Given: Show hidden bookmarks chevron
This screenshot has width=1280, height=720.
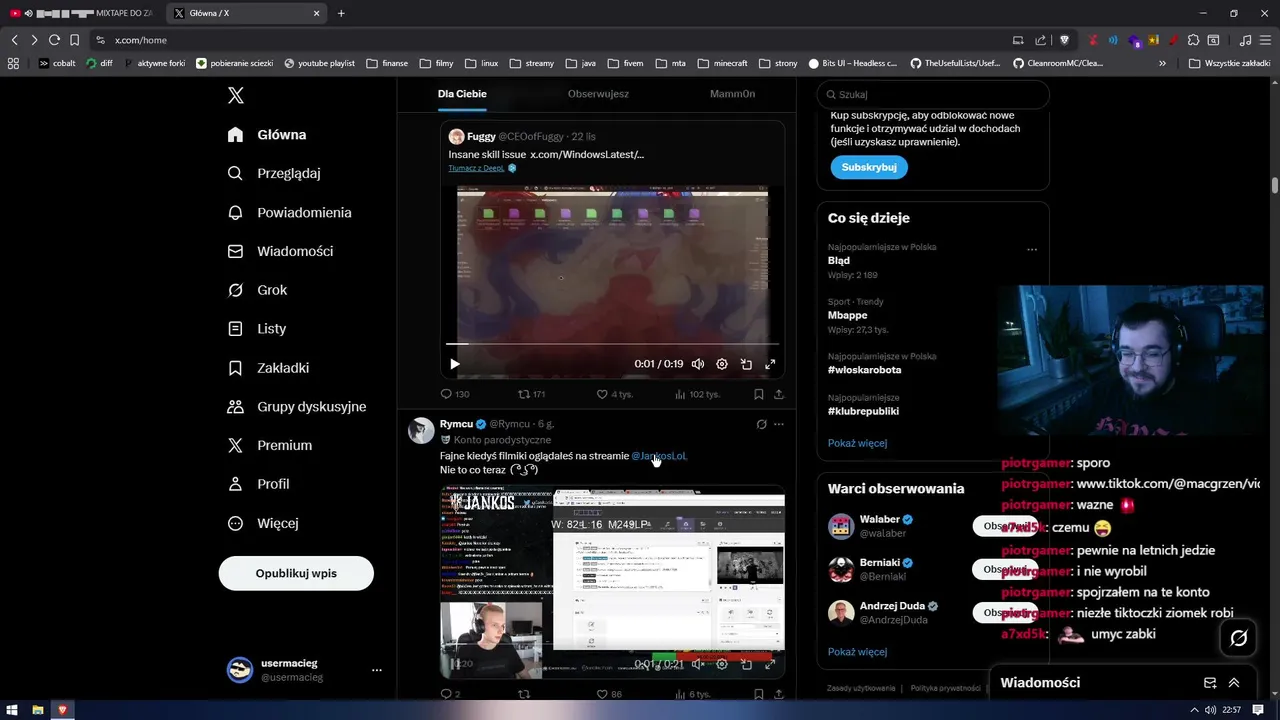Looking at the screenshot, I should tap(1162, 63).
